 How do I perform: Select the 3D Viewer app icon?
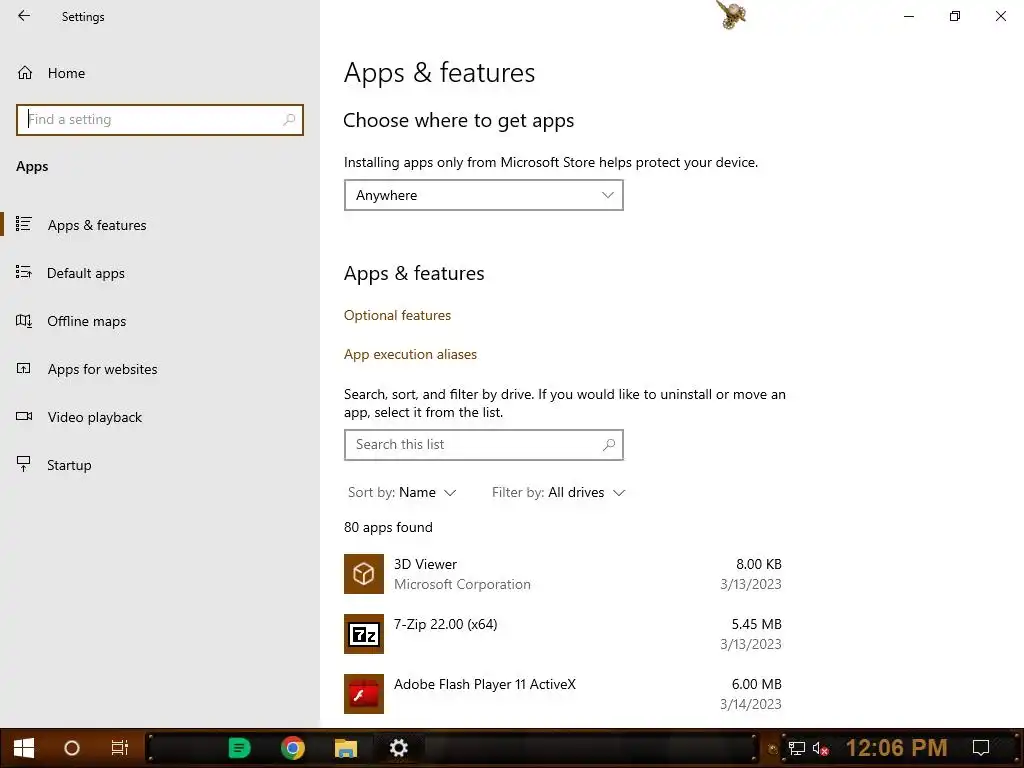[364, 574]
